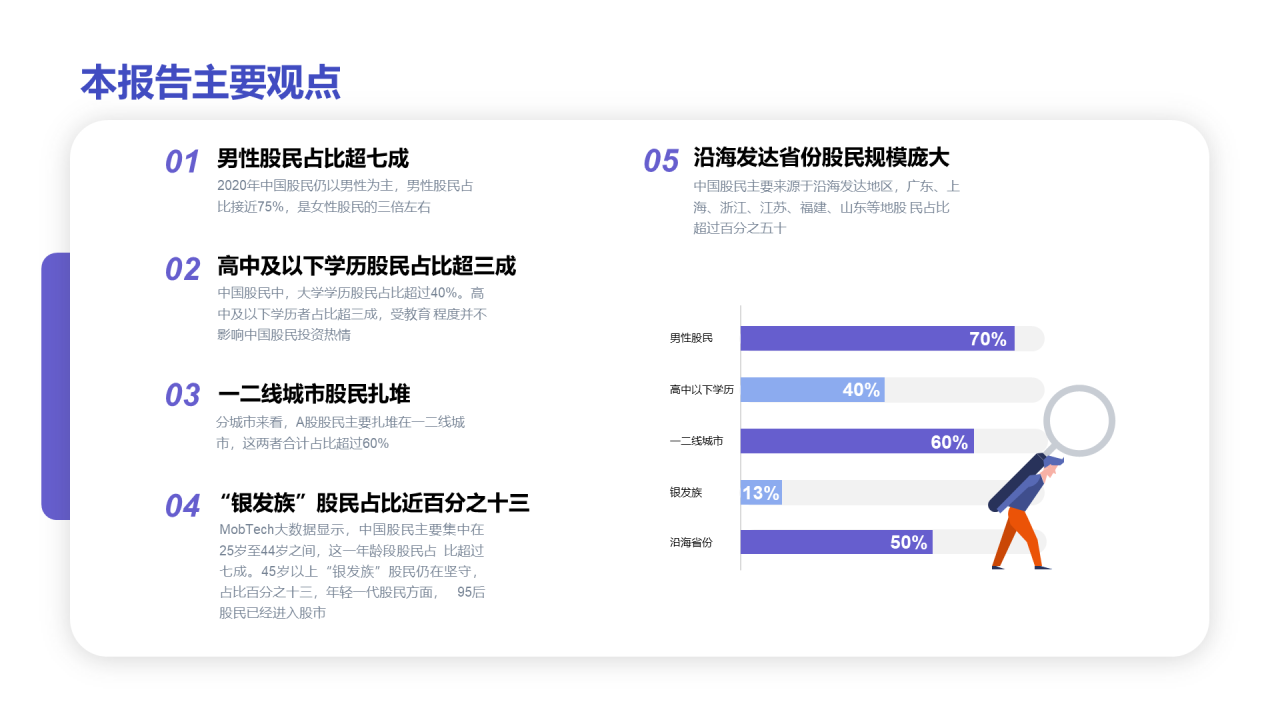Image resolution: width=1280 pixels, height=720 pixels.
Task: Click the heading 男性股民占比超七成
Action: [x=313, y=158]
